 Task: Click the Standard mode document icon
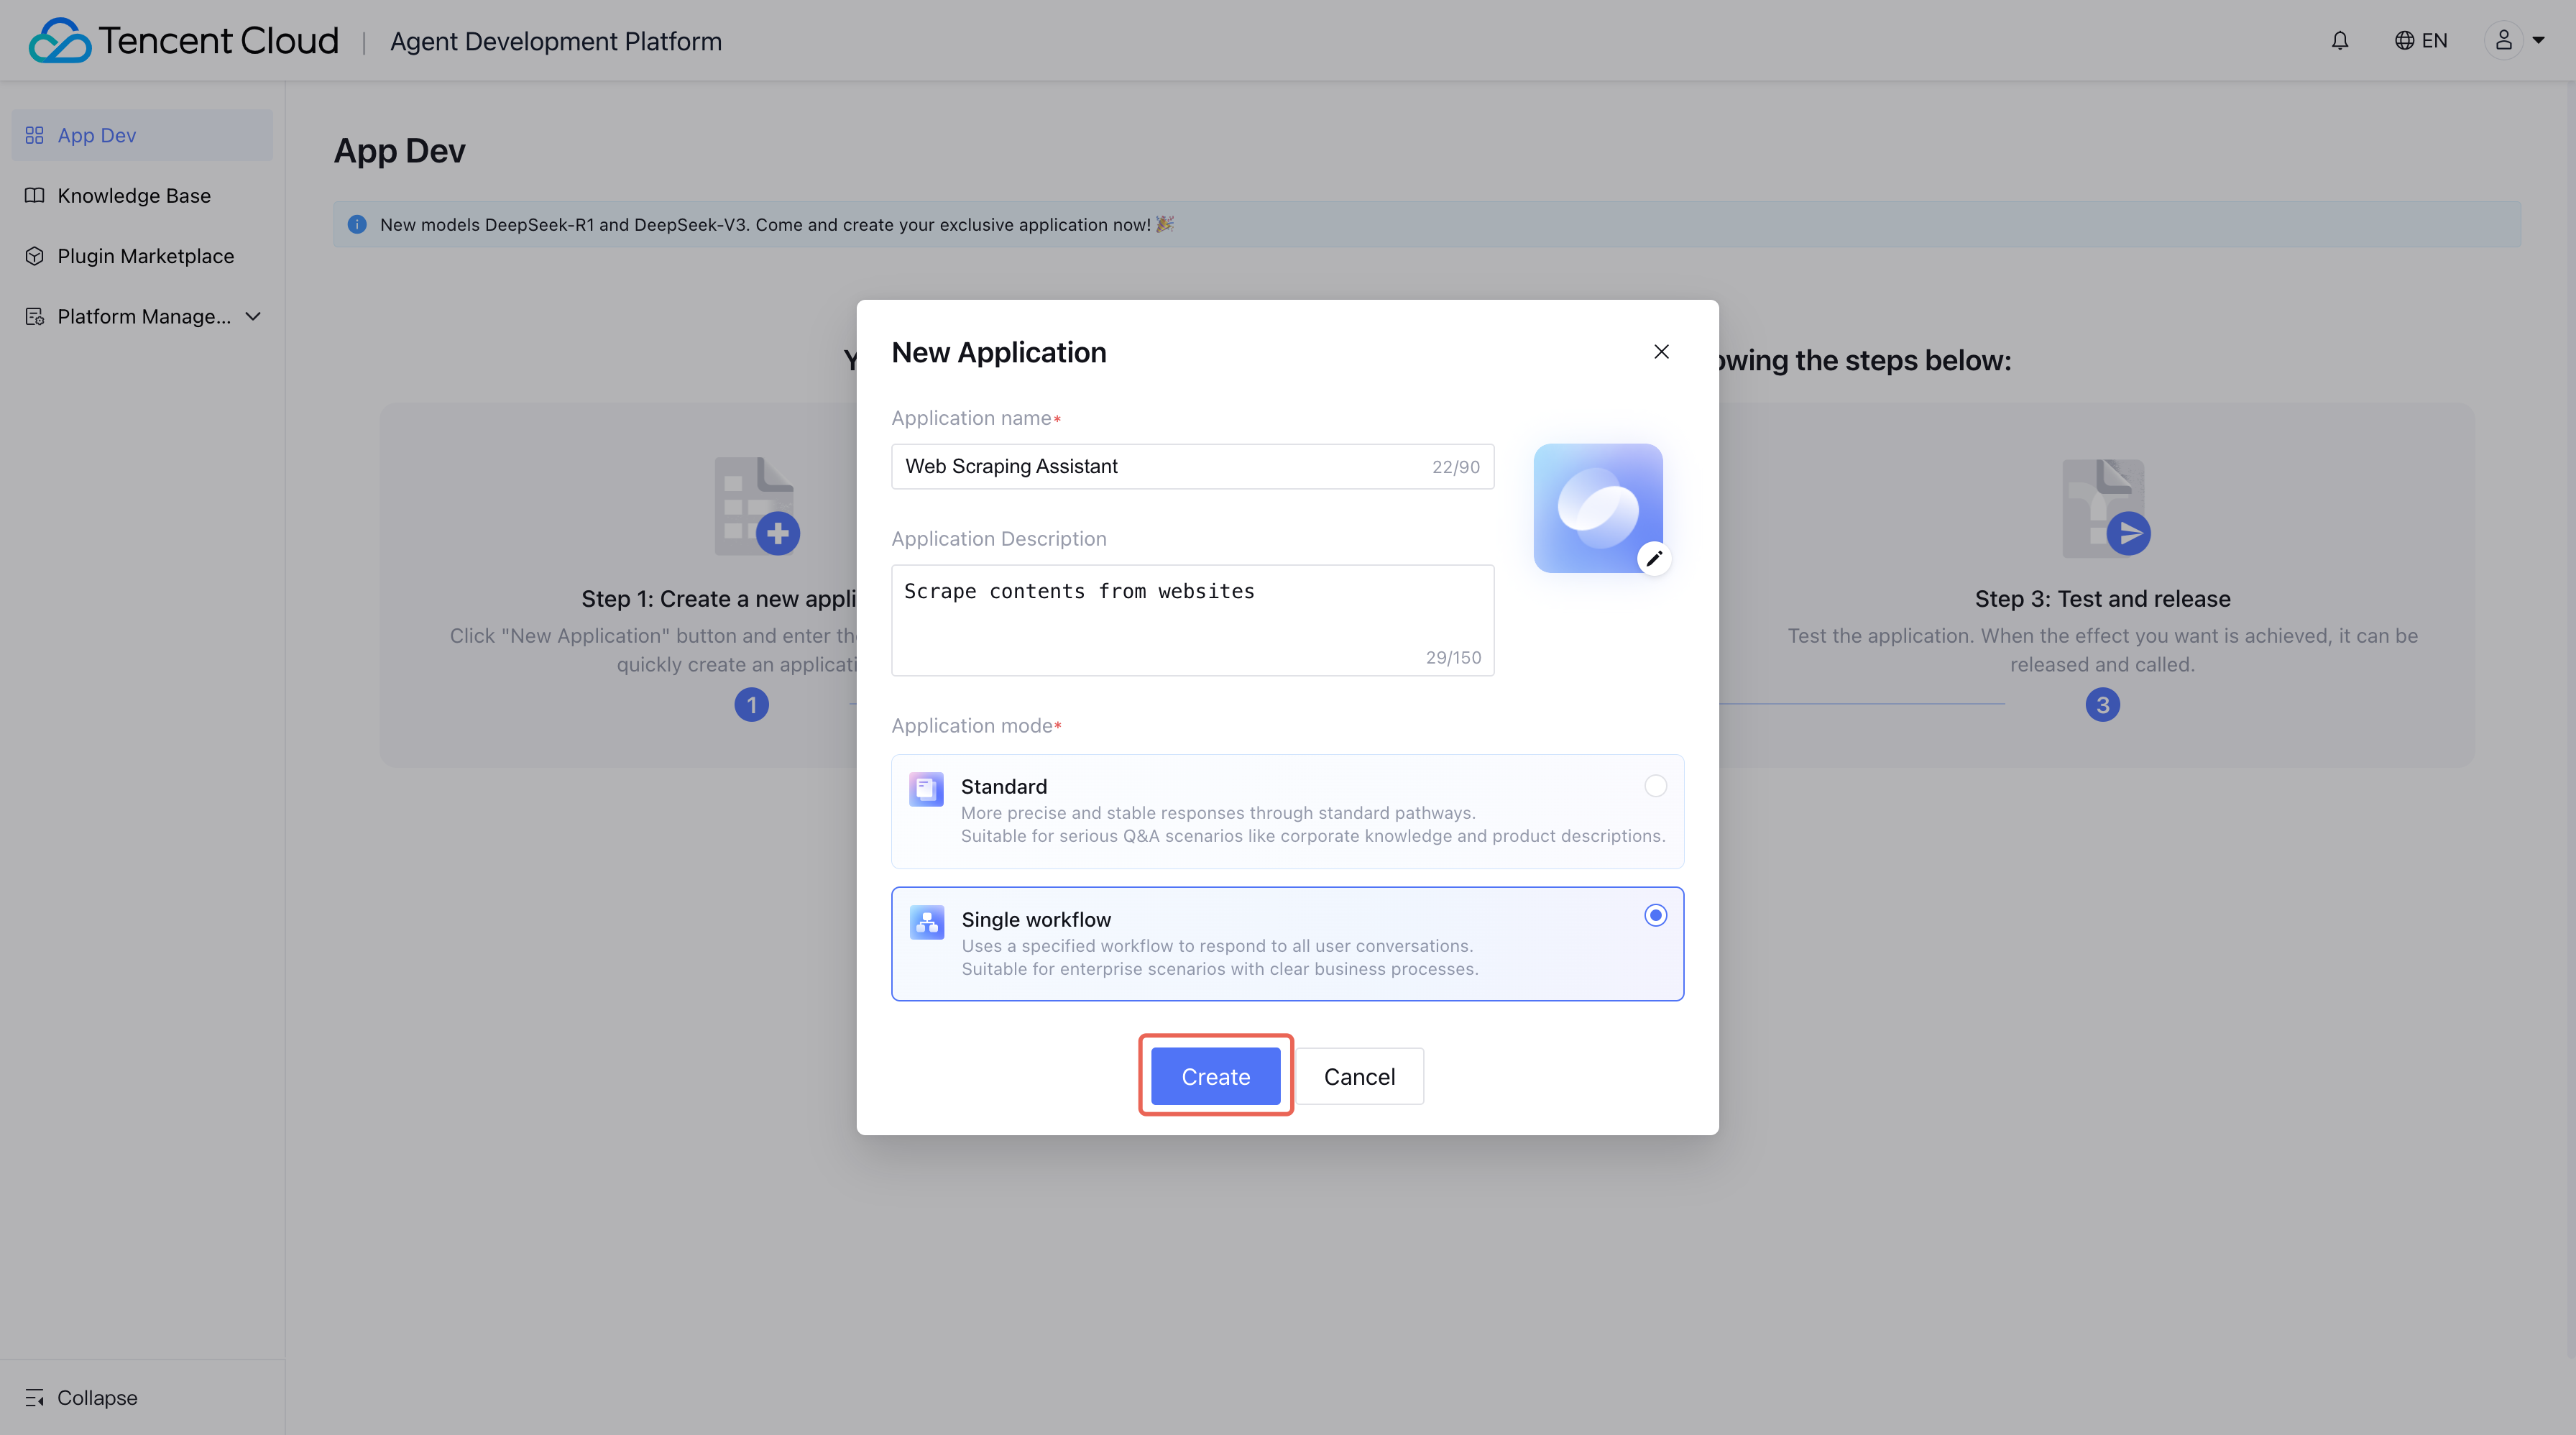click(x=926, y=789)
